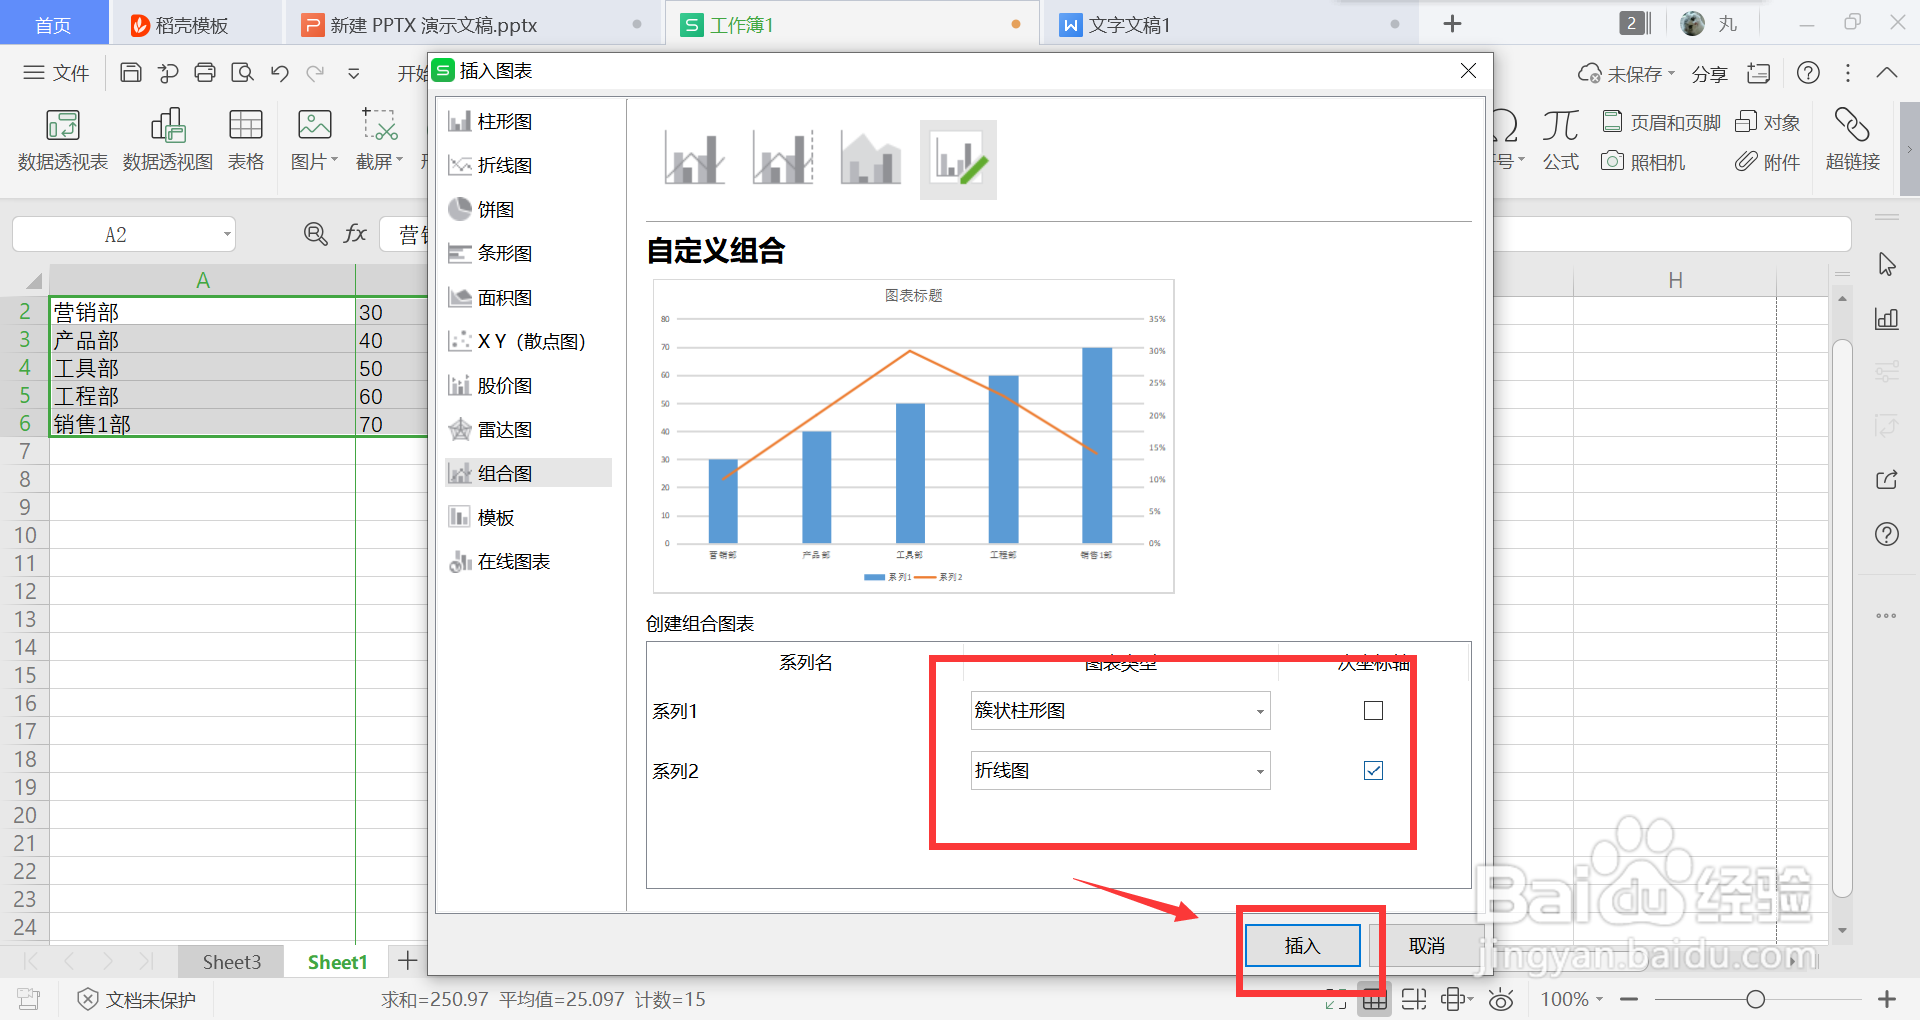
Task: Close the 插入图表 dialog
Action: 1468,71
